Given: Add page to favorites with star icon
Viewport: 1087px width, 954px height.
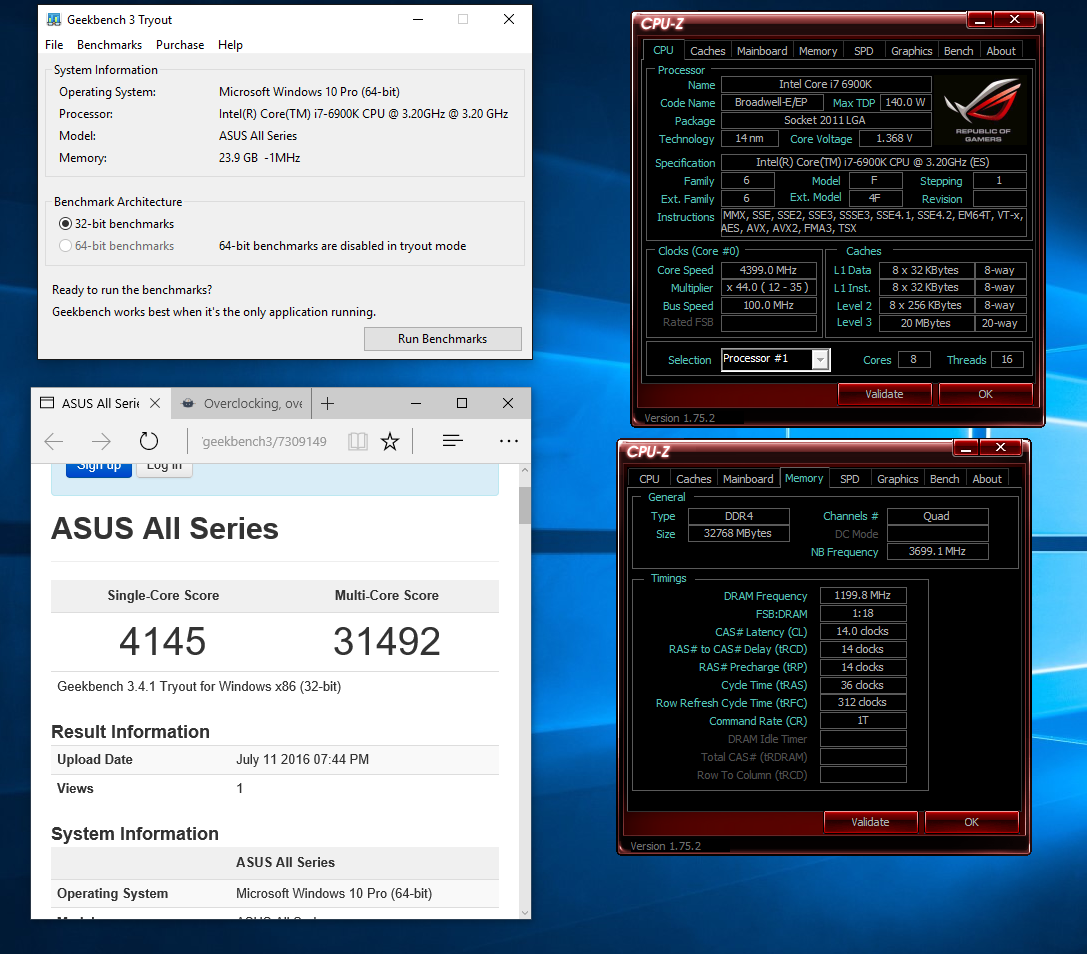Looking at the screenshot, I should [x=390, y=441].
